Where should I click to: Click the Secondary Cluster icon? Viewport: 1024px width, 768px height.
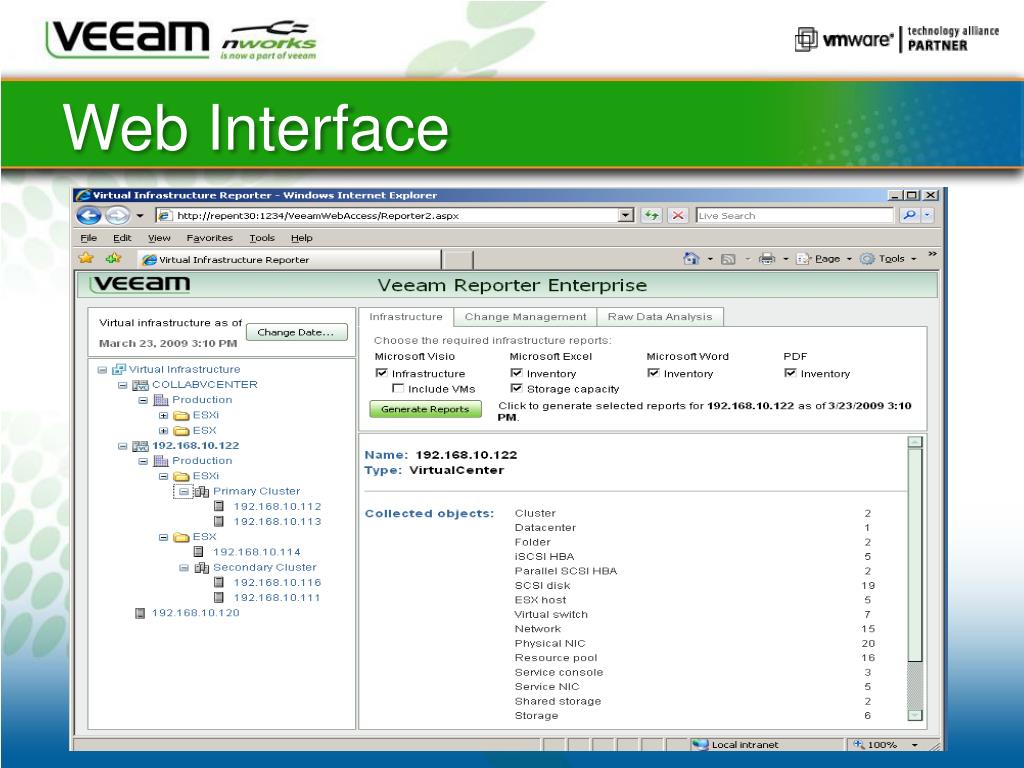(x=202, y=568)
